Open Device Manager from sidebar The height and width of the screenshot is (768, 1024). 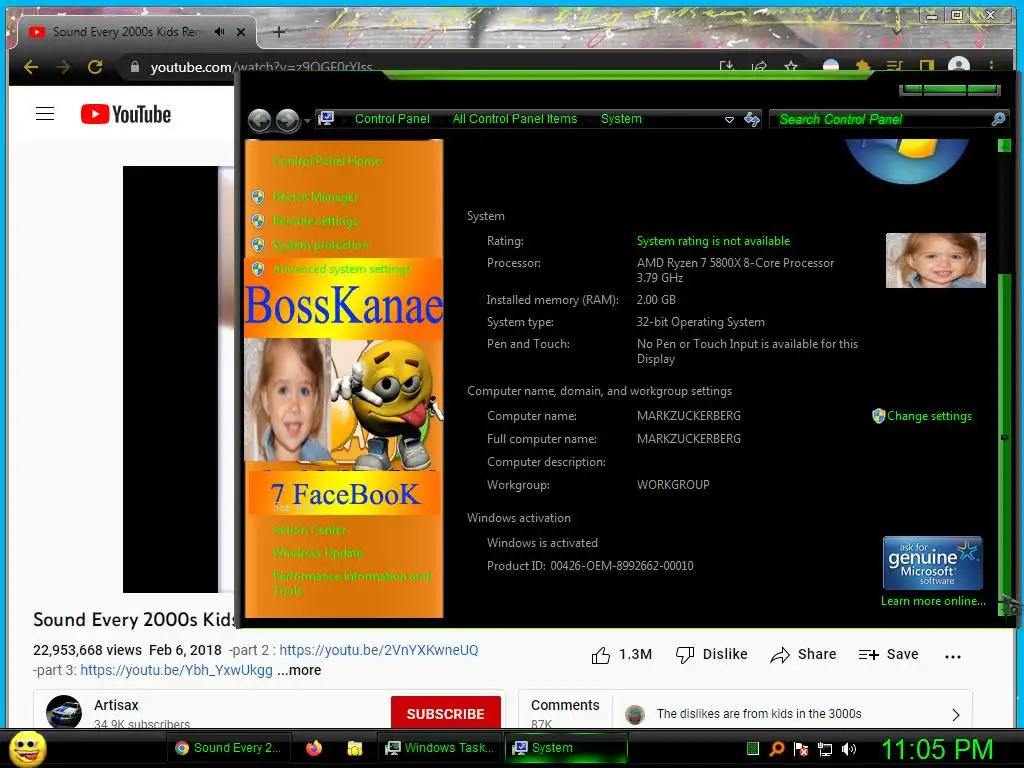[315, 197]
